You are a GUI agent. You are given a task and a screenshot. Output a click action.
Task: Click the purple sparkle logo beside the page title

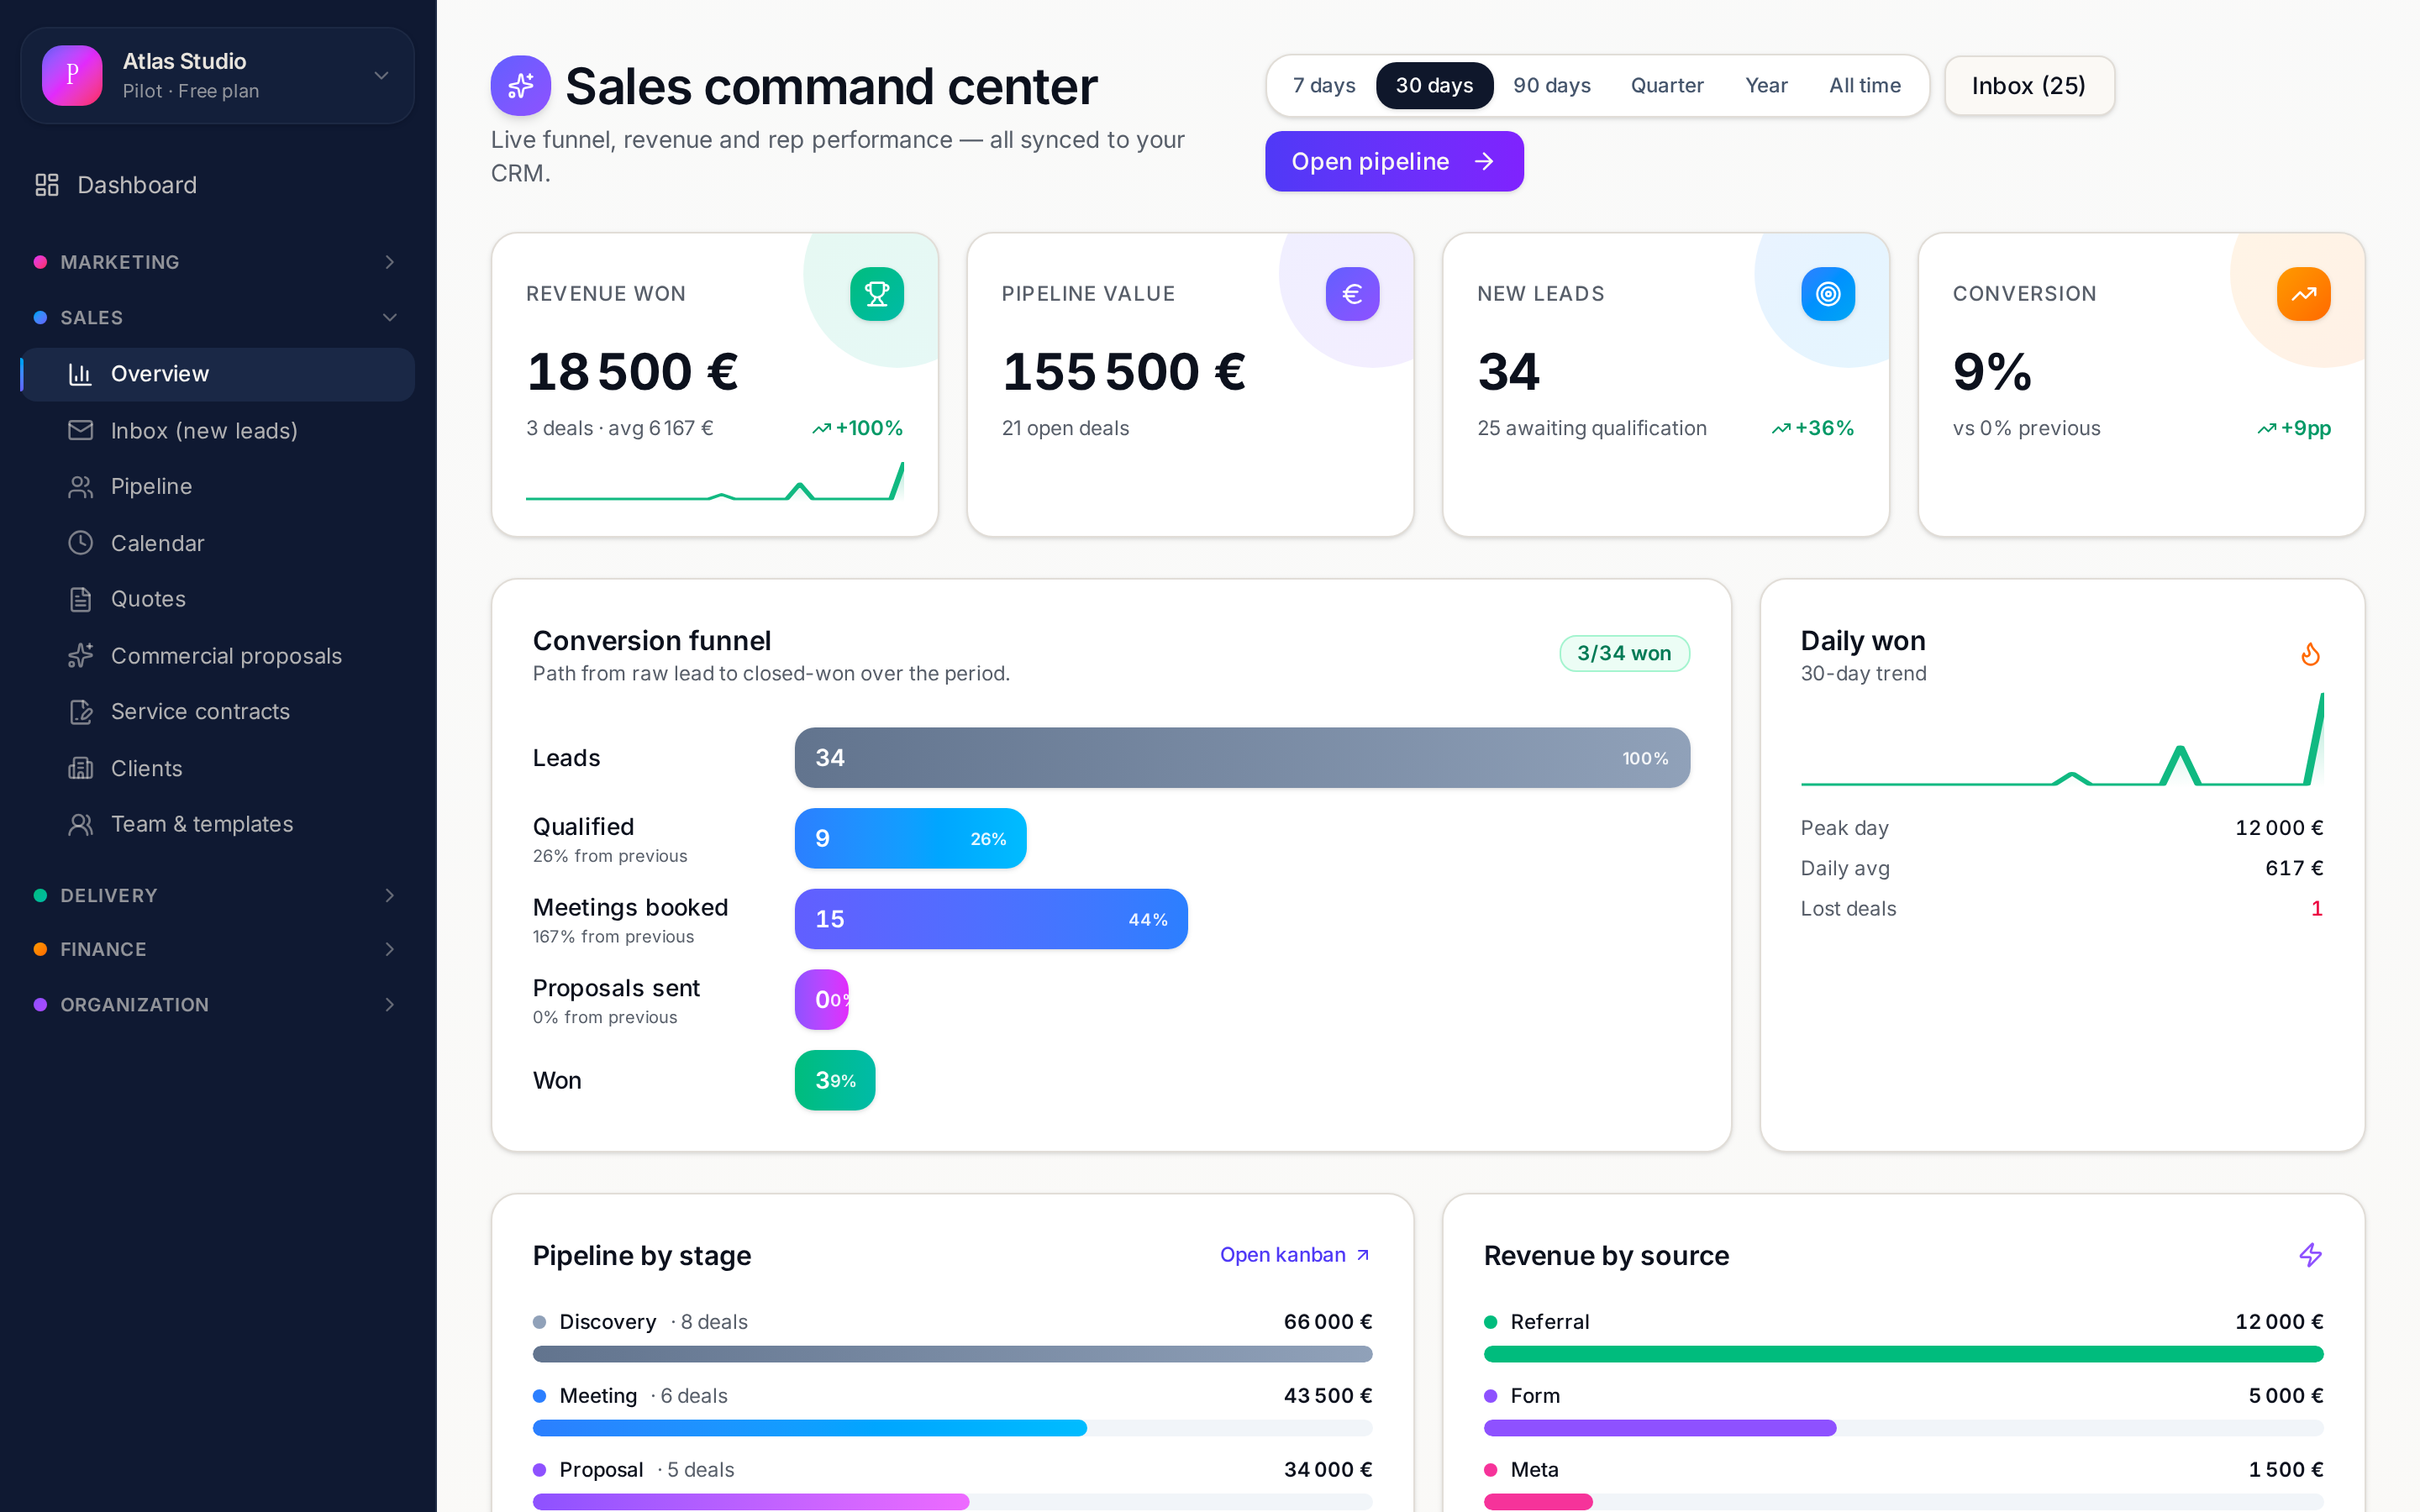[520, 86]
